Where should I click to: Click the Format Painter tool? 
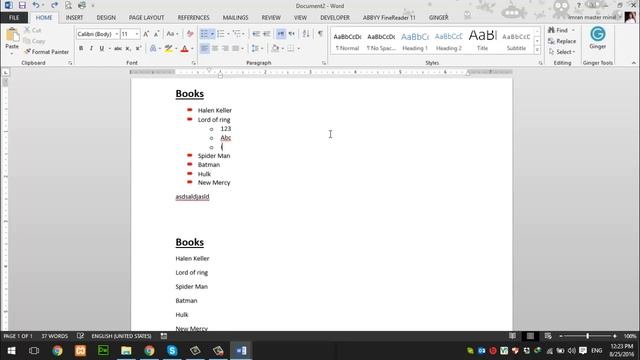point(46,52)
